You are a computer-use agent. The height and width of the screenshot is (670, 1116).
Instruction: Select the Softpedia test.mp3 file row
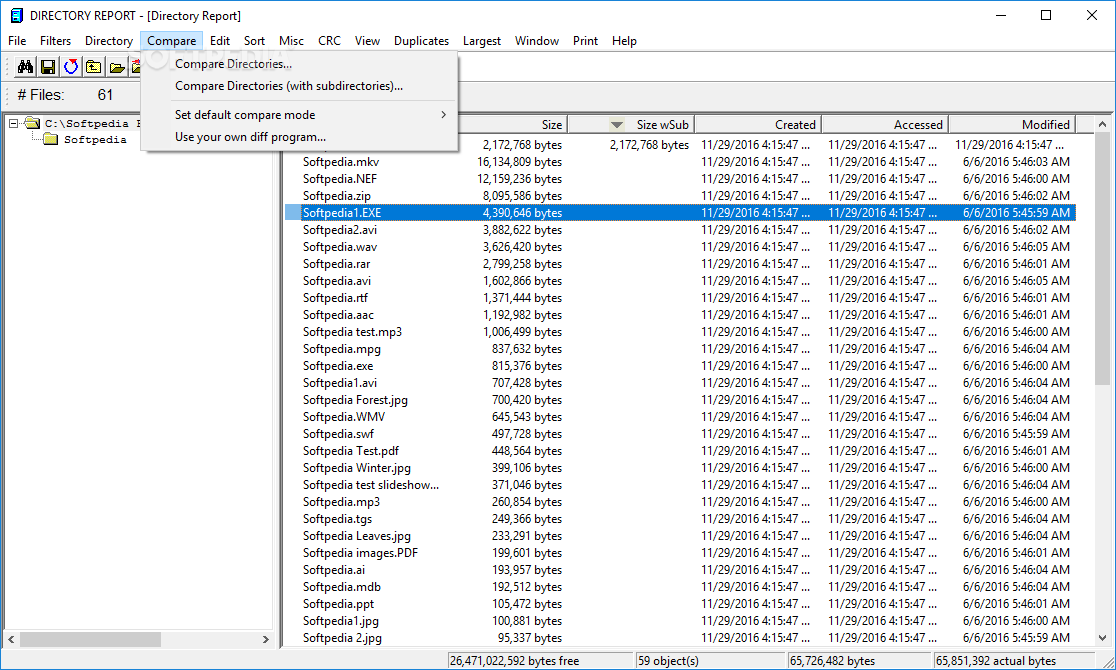[x=680, y=332]
